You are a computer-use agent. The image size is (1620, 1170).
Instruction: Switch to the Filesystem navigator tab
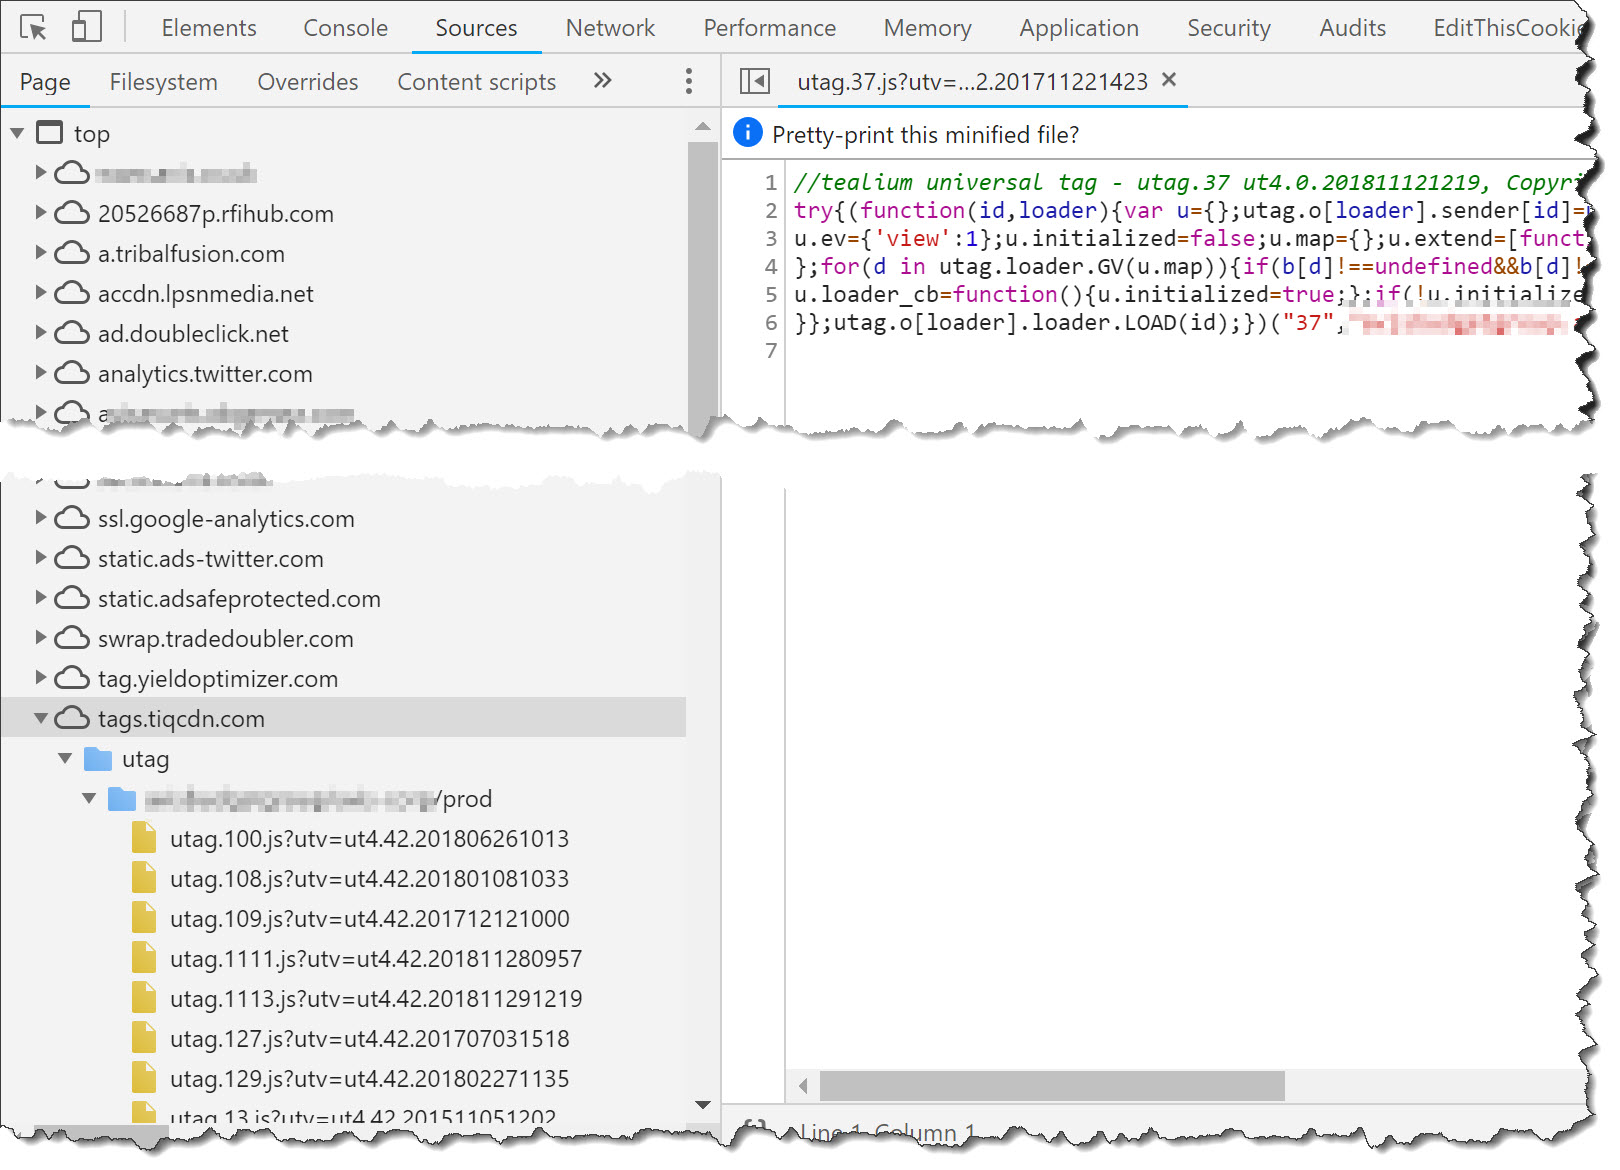pos(163,82)
